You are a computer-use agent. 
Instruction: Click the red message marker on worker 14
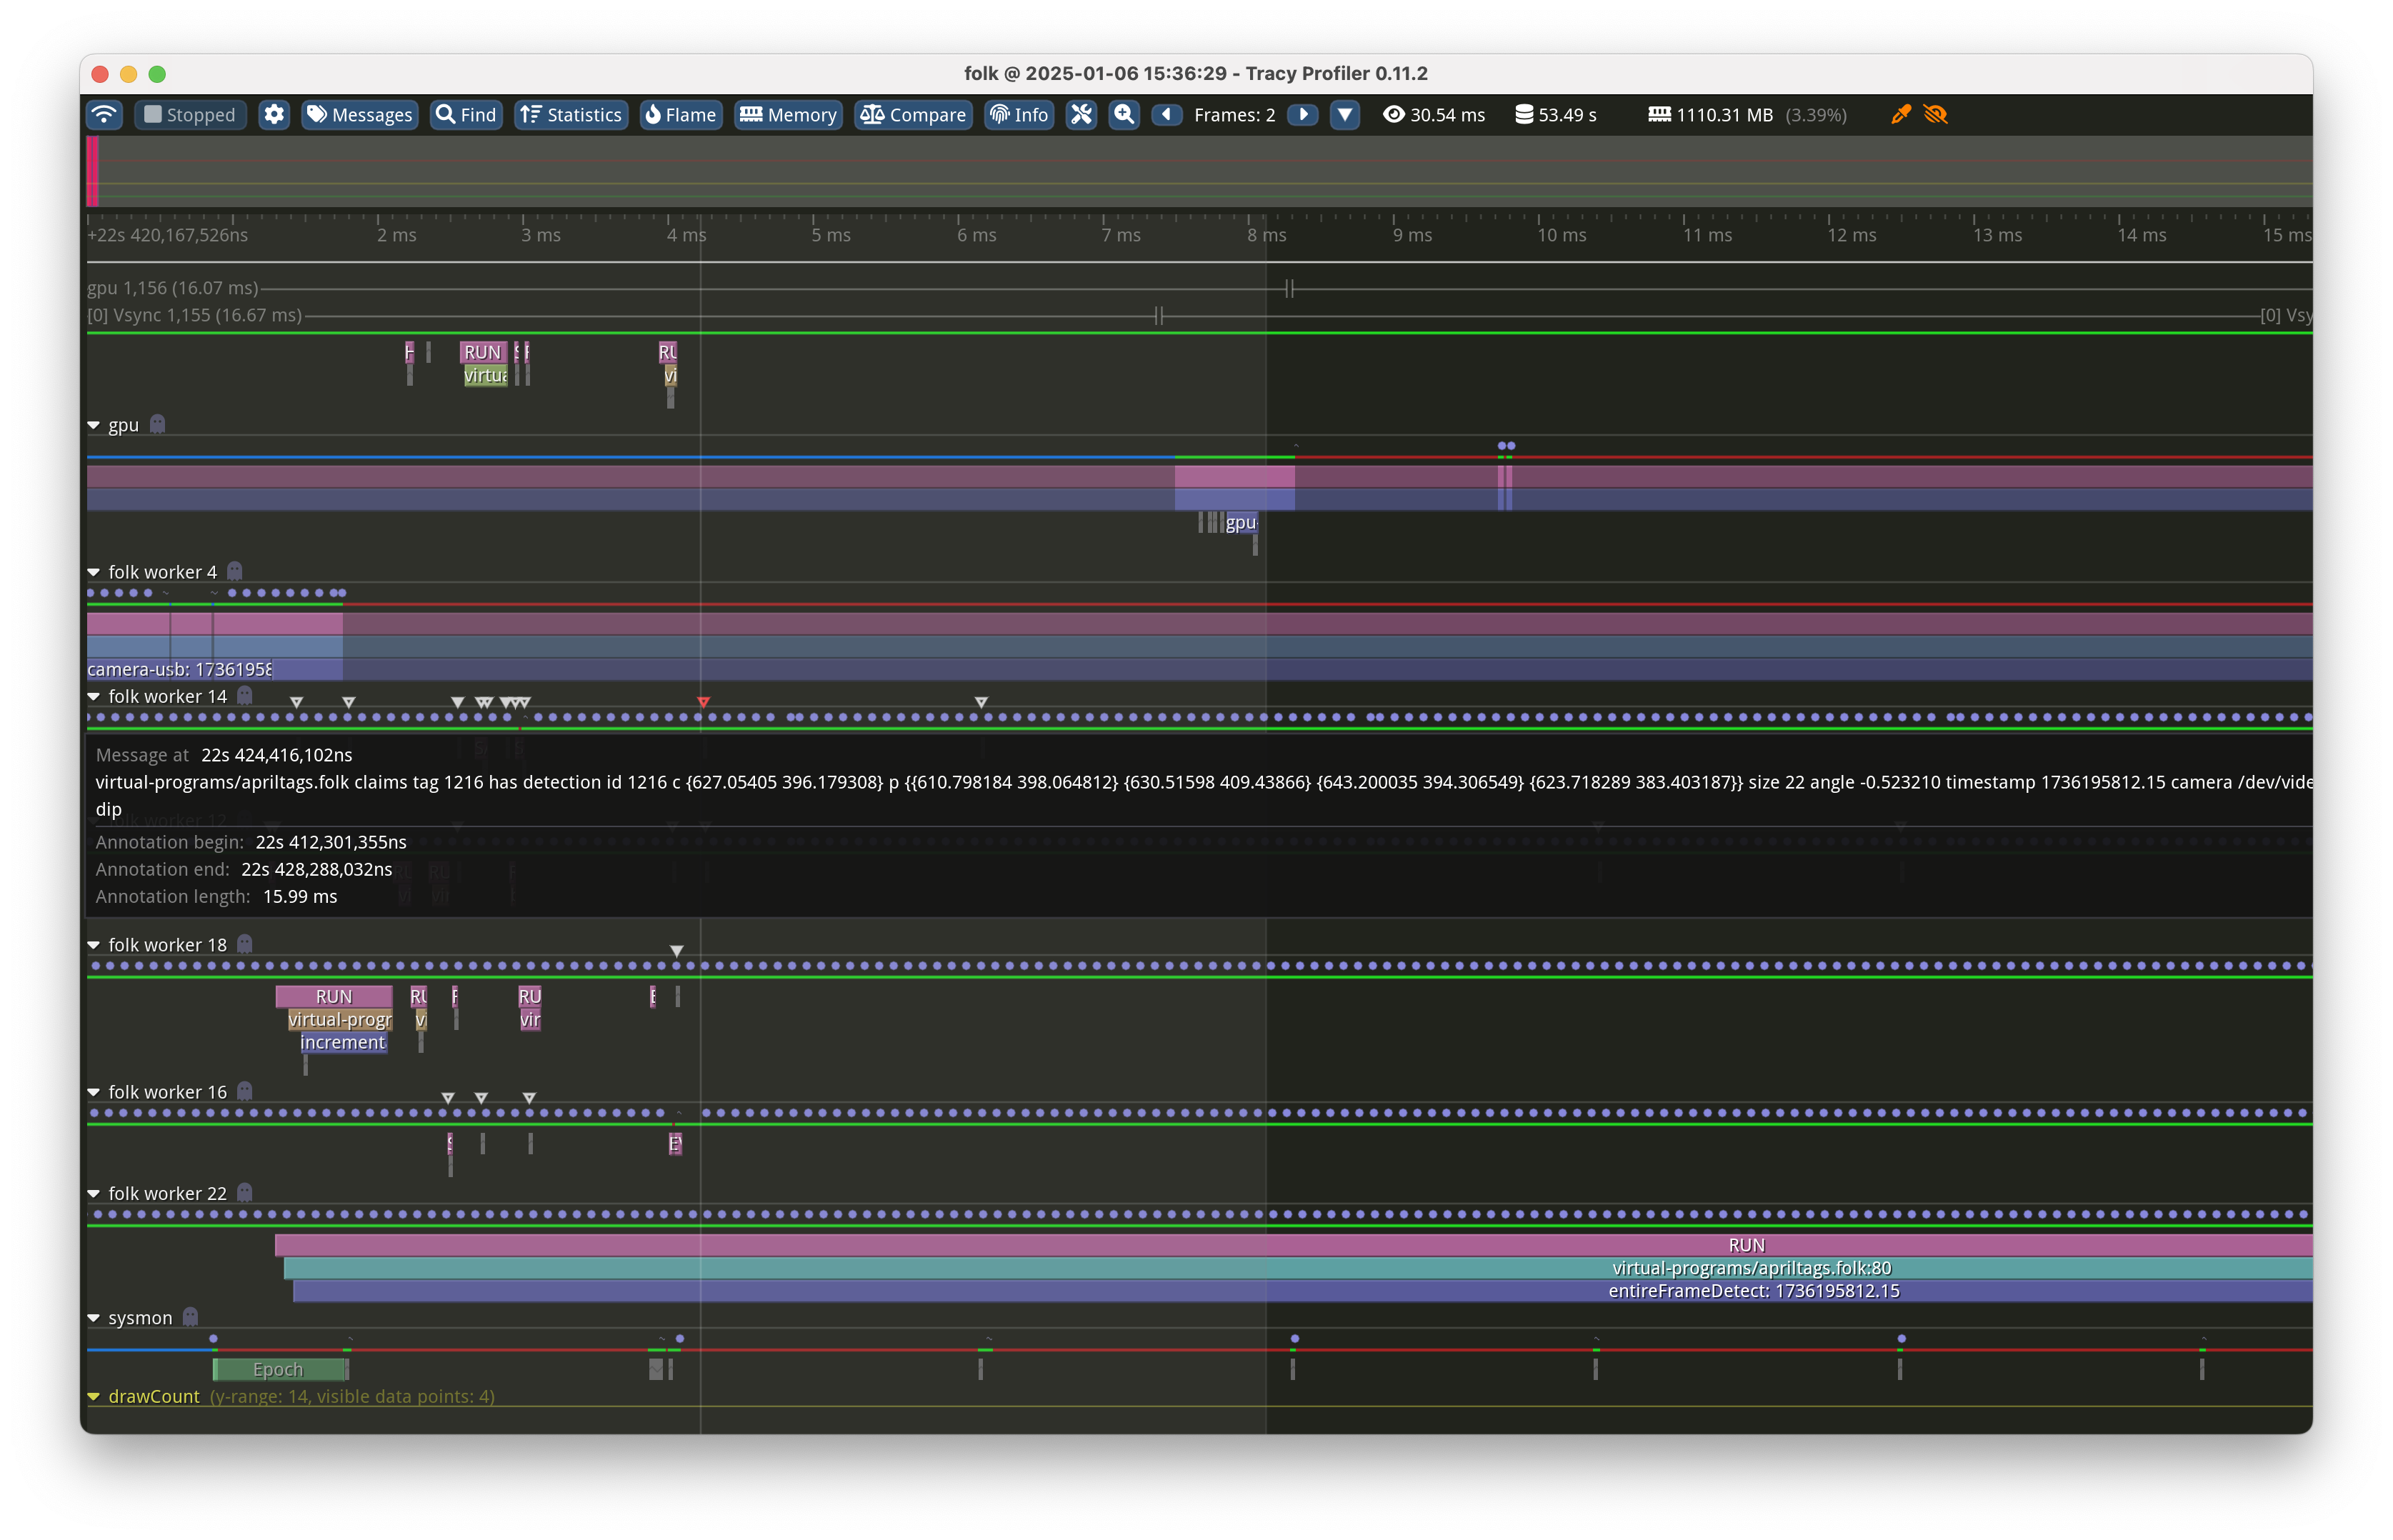click(703, 702)
